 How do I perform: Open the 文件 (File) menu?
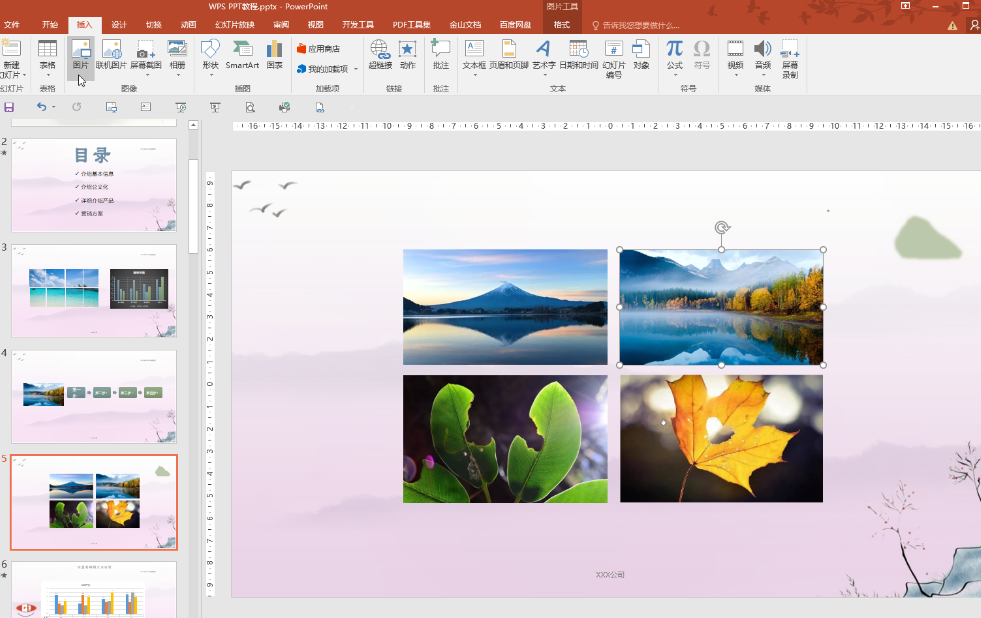[x=11, y=25]
